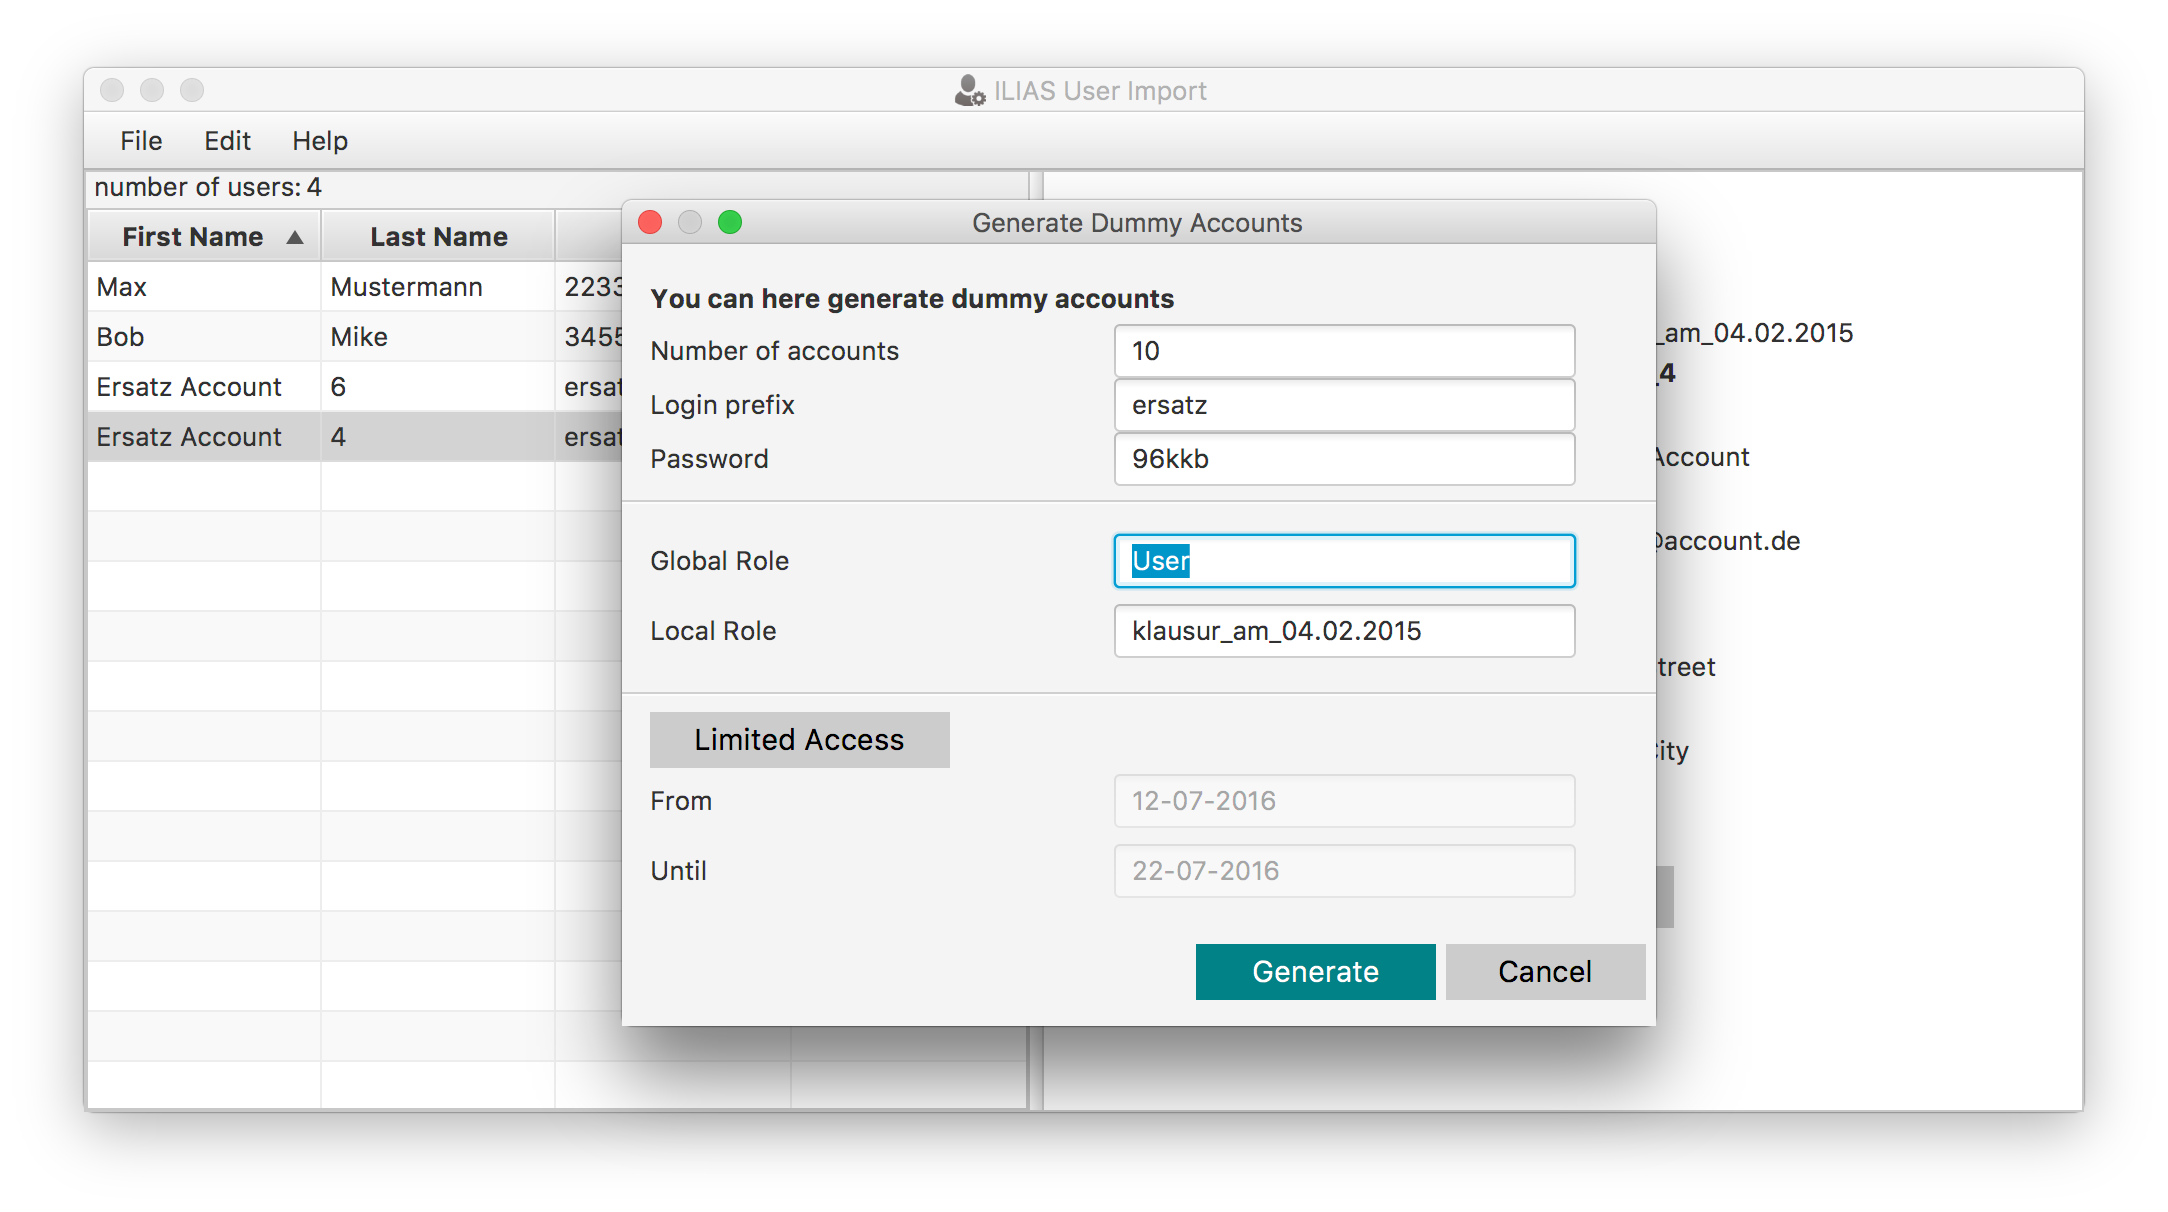Image resolution: width=2168 pixels, height=1212 pixels.
Task: Click the Number of accounts field
Action: coord(1344,351)
